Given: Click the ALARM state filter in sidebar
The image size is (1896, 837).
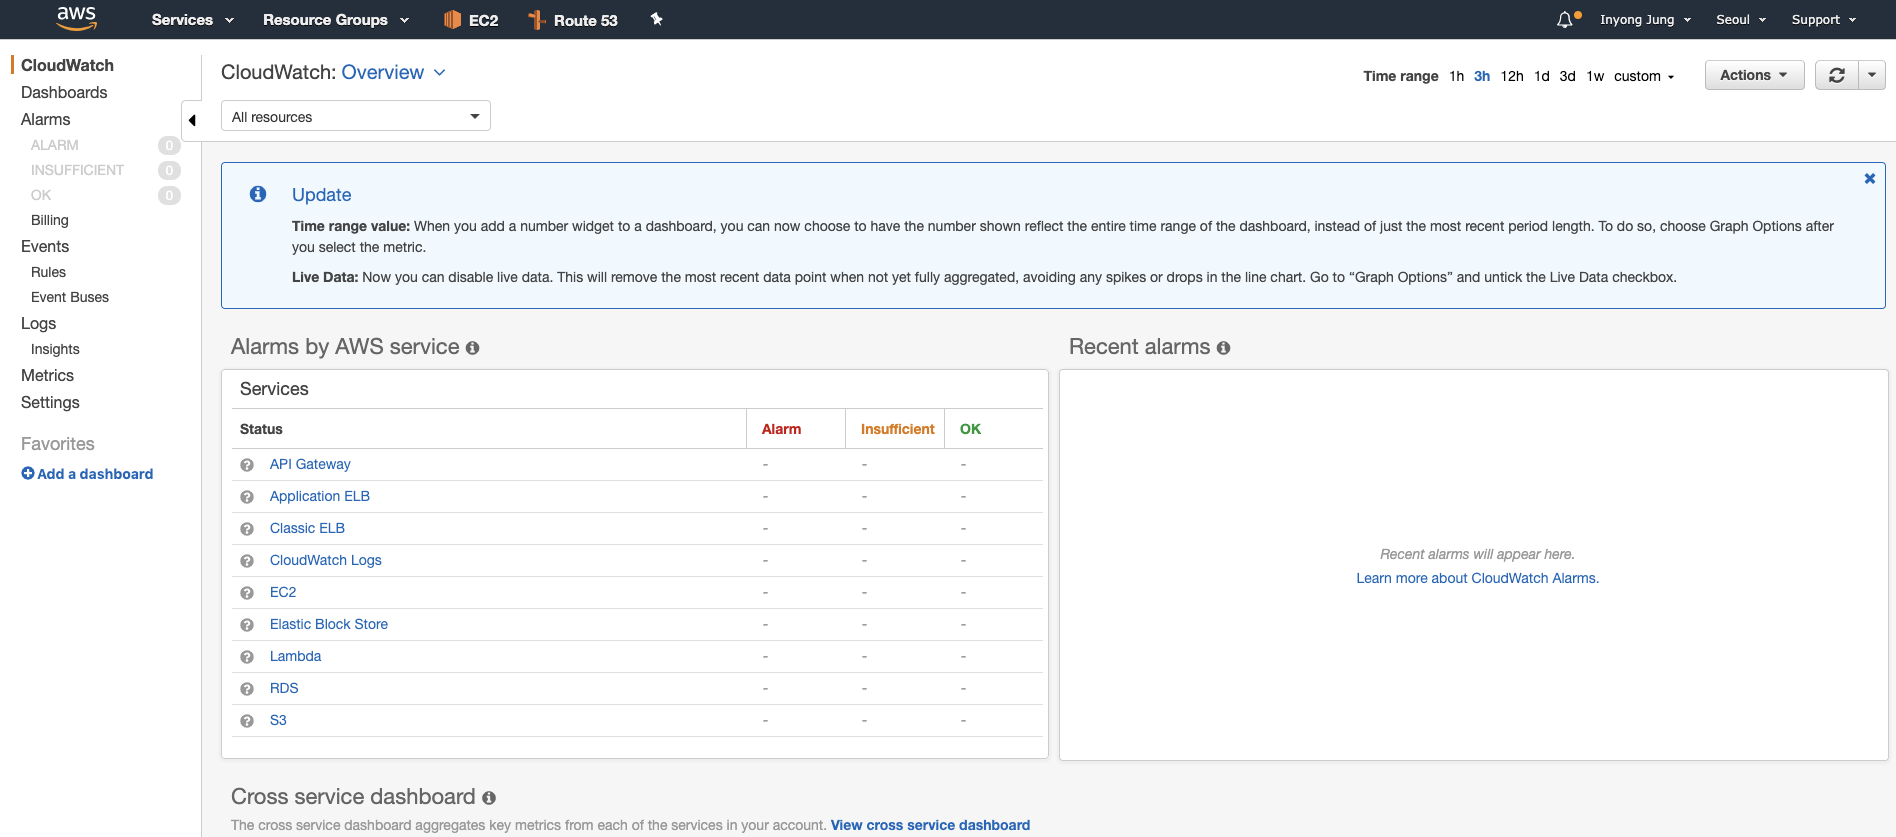Looking at the screenshot, I should click(55, 145).
